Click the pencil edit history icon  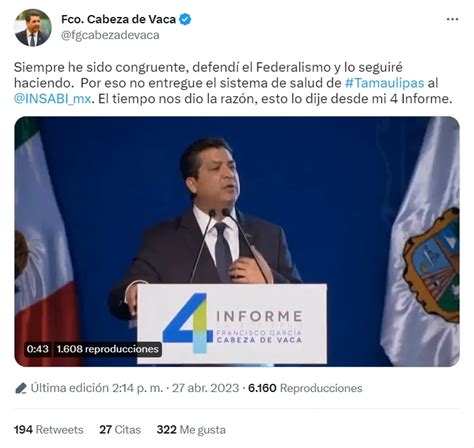21,388
